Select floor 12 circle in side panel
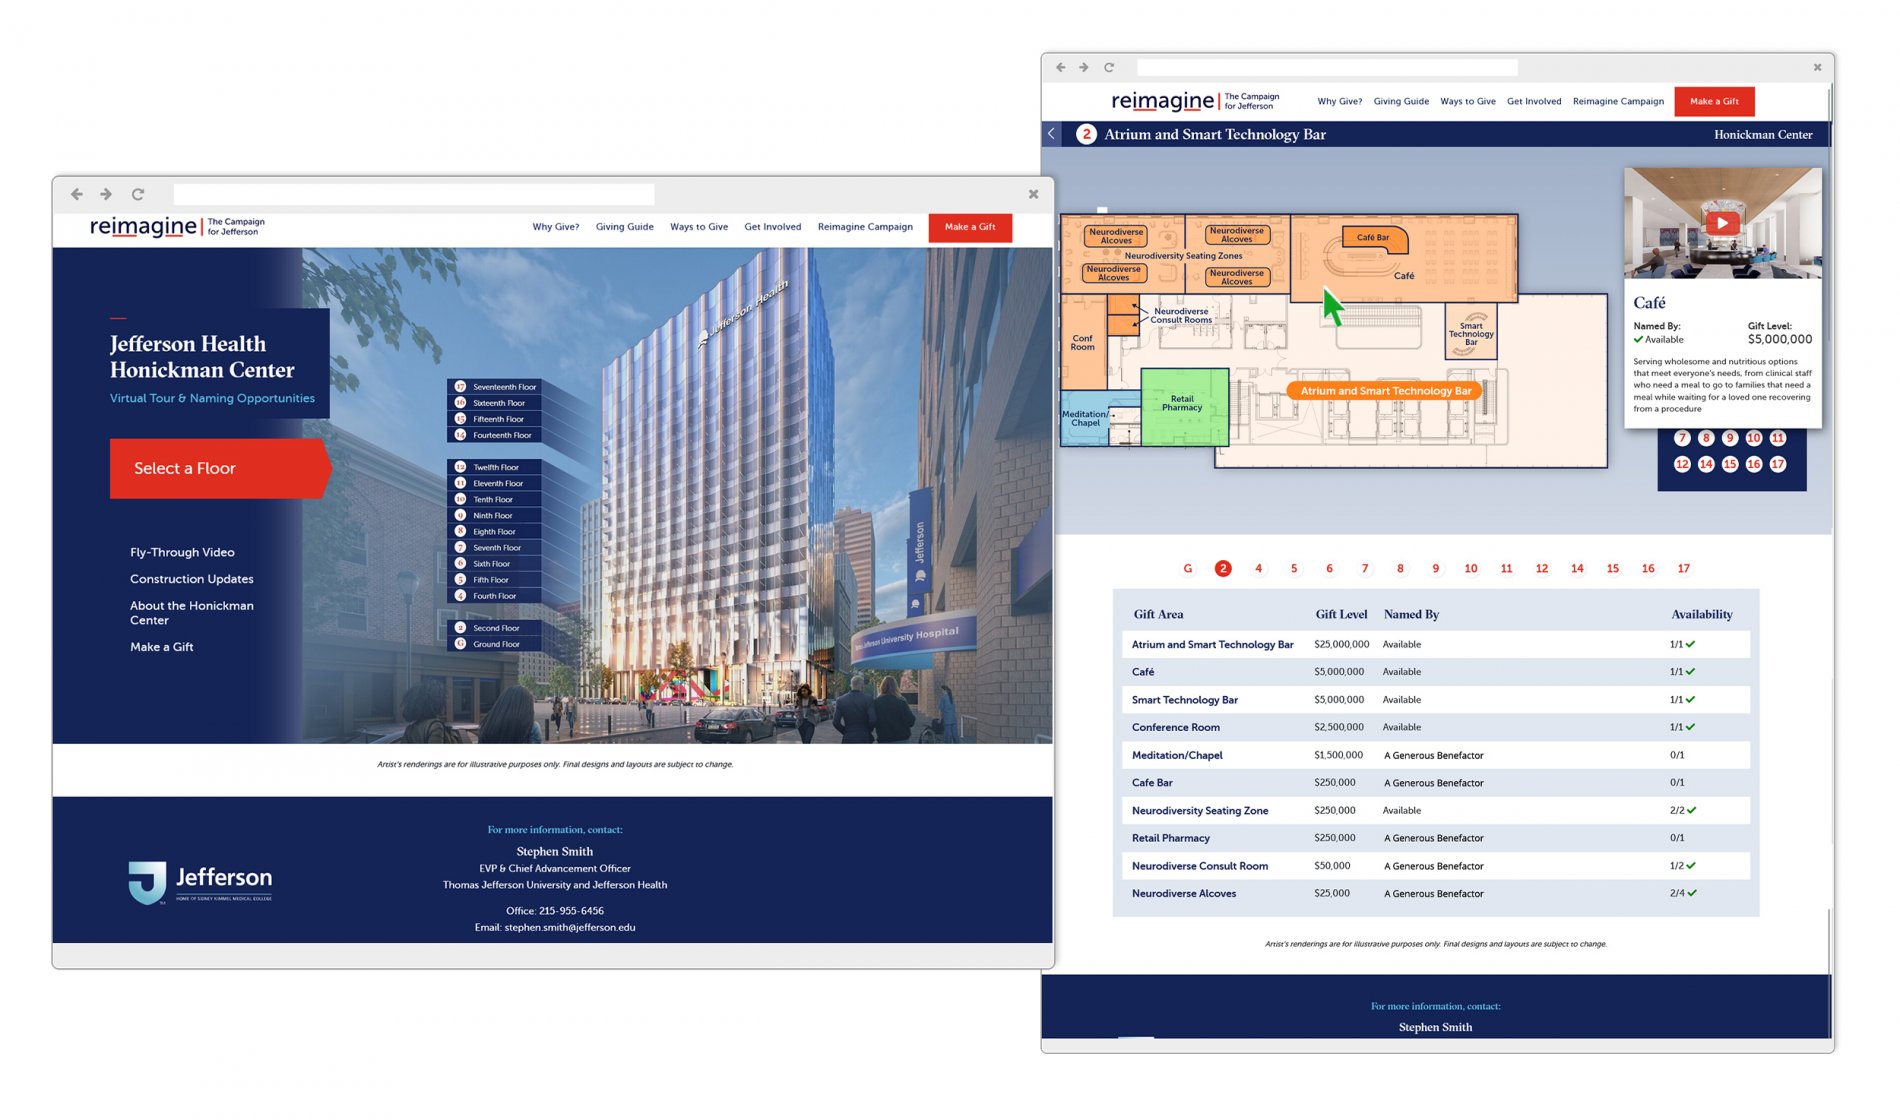 1682,464
